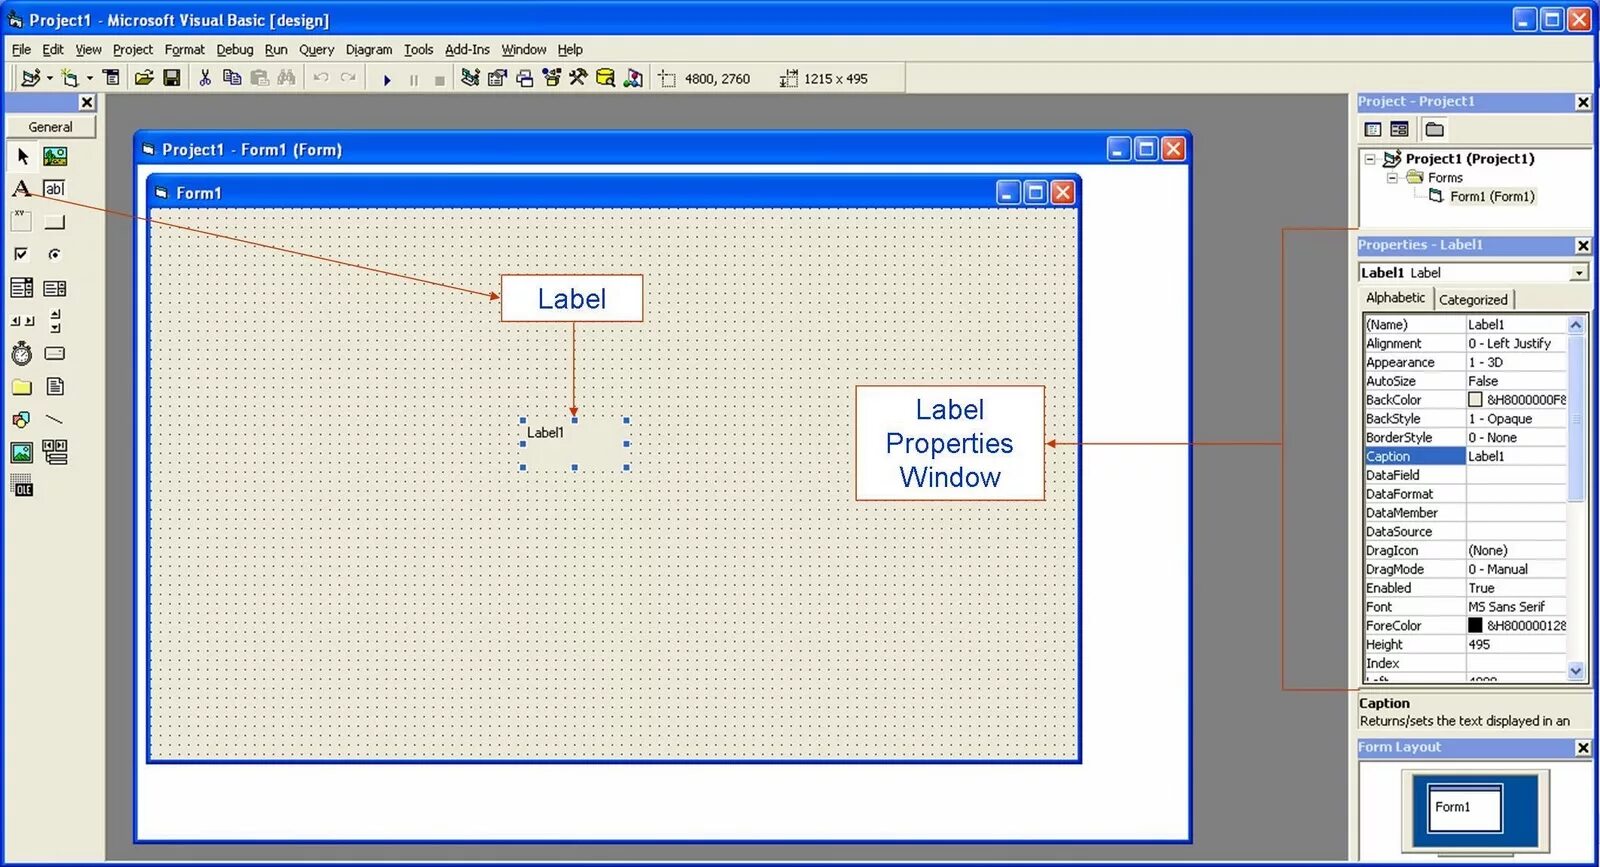Viewport: 1600px width, 867px height.
Task: Select the Shape control tool
Action: pyautogui.click(x=22, y=420)
